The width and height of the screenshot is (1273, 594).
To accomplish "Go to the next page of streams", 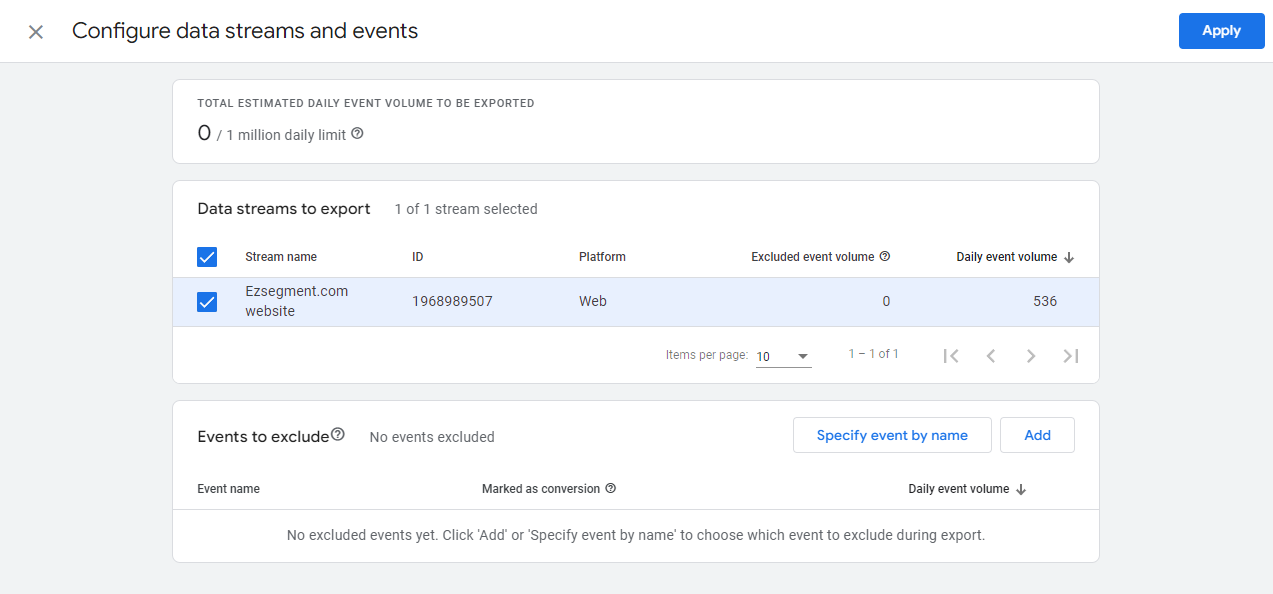I will point(1030,355).
